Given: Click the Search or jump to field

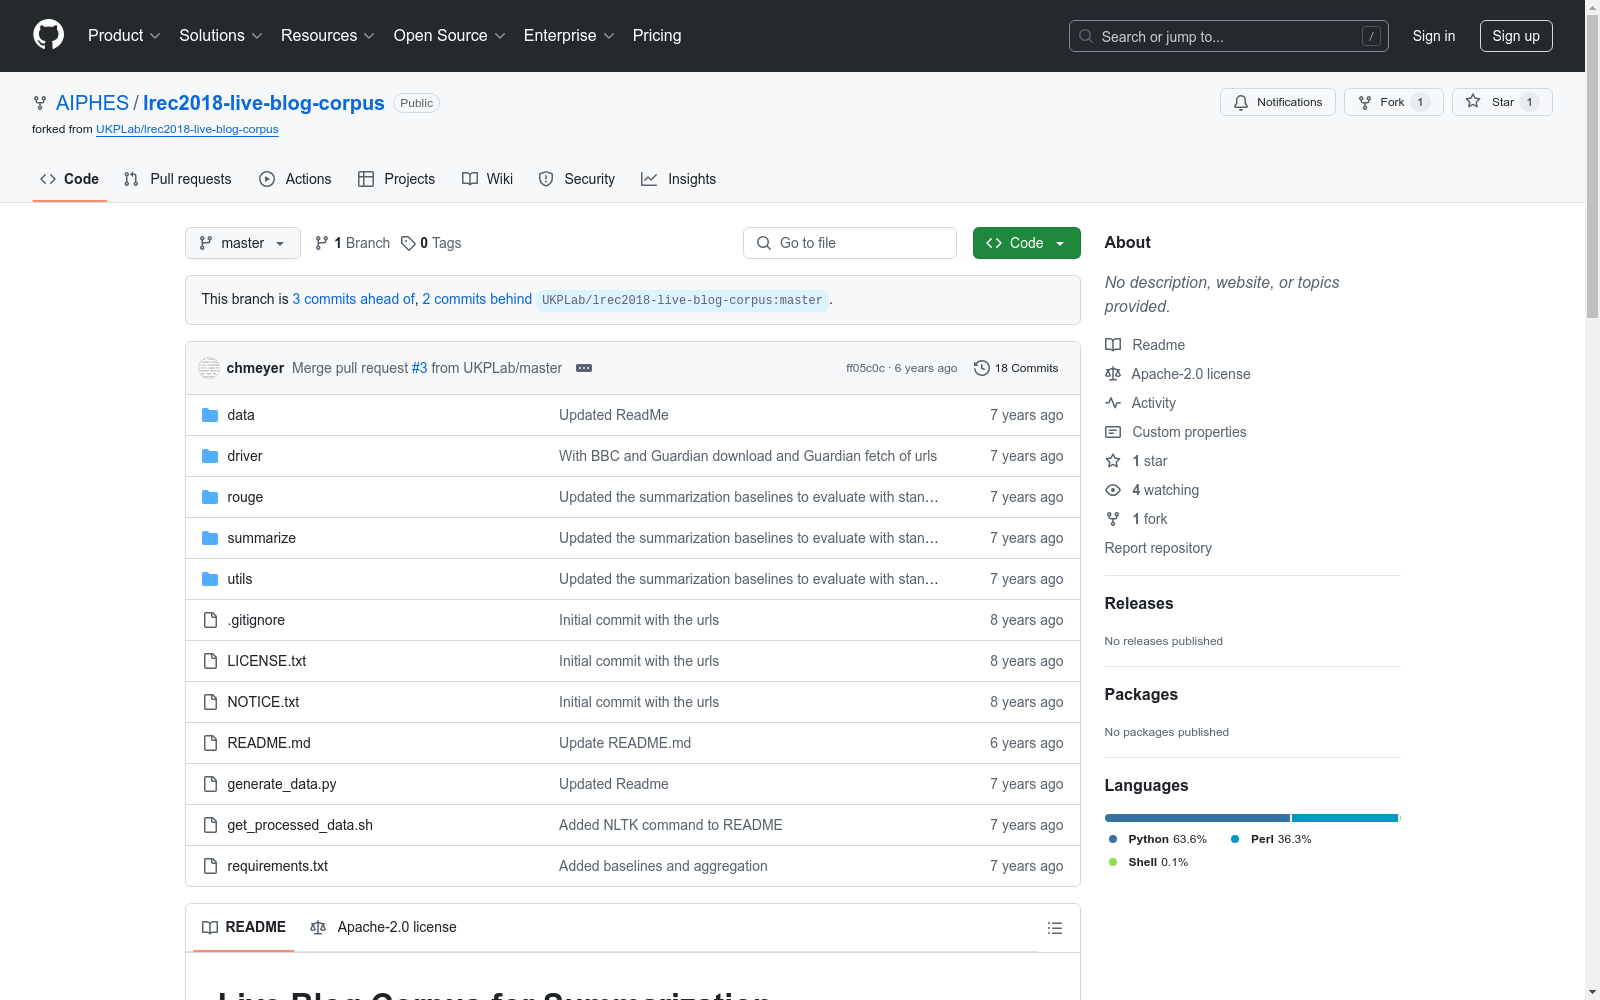Looking at the screenshot, I should (1229, 36).
